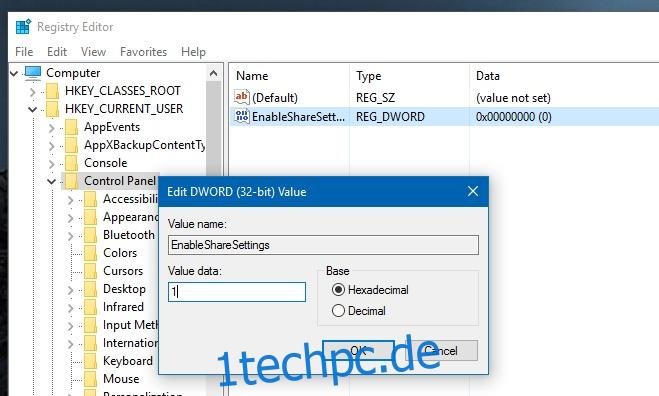Viewport: 659px width, 396px height.
Task: Click the Bluetooth folder icon
Action: pyautogui.click(x=90, y=235)
